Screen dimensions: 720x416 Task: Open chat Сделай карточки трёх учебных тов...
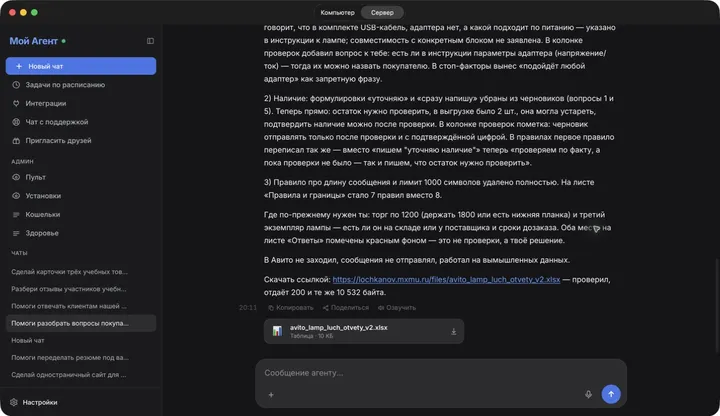coord(81,272)
